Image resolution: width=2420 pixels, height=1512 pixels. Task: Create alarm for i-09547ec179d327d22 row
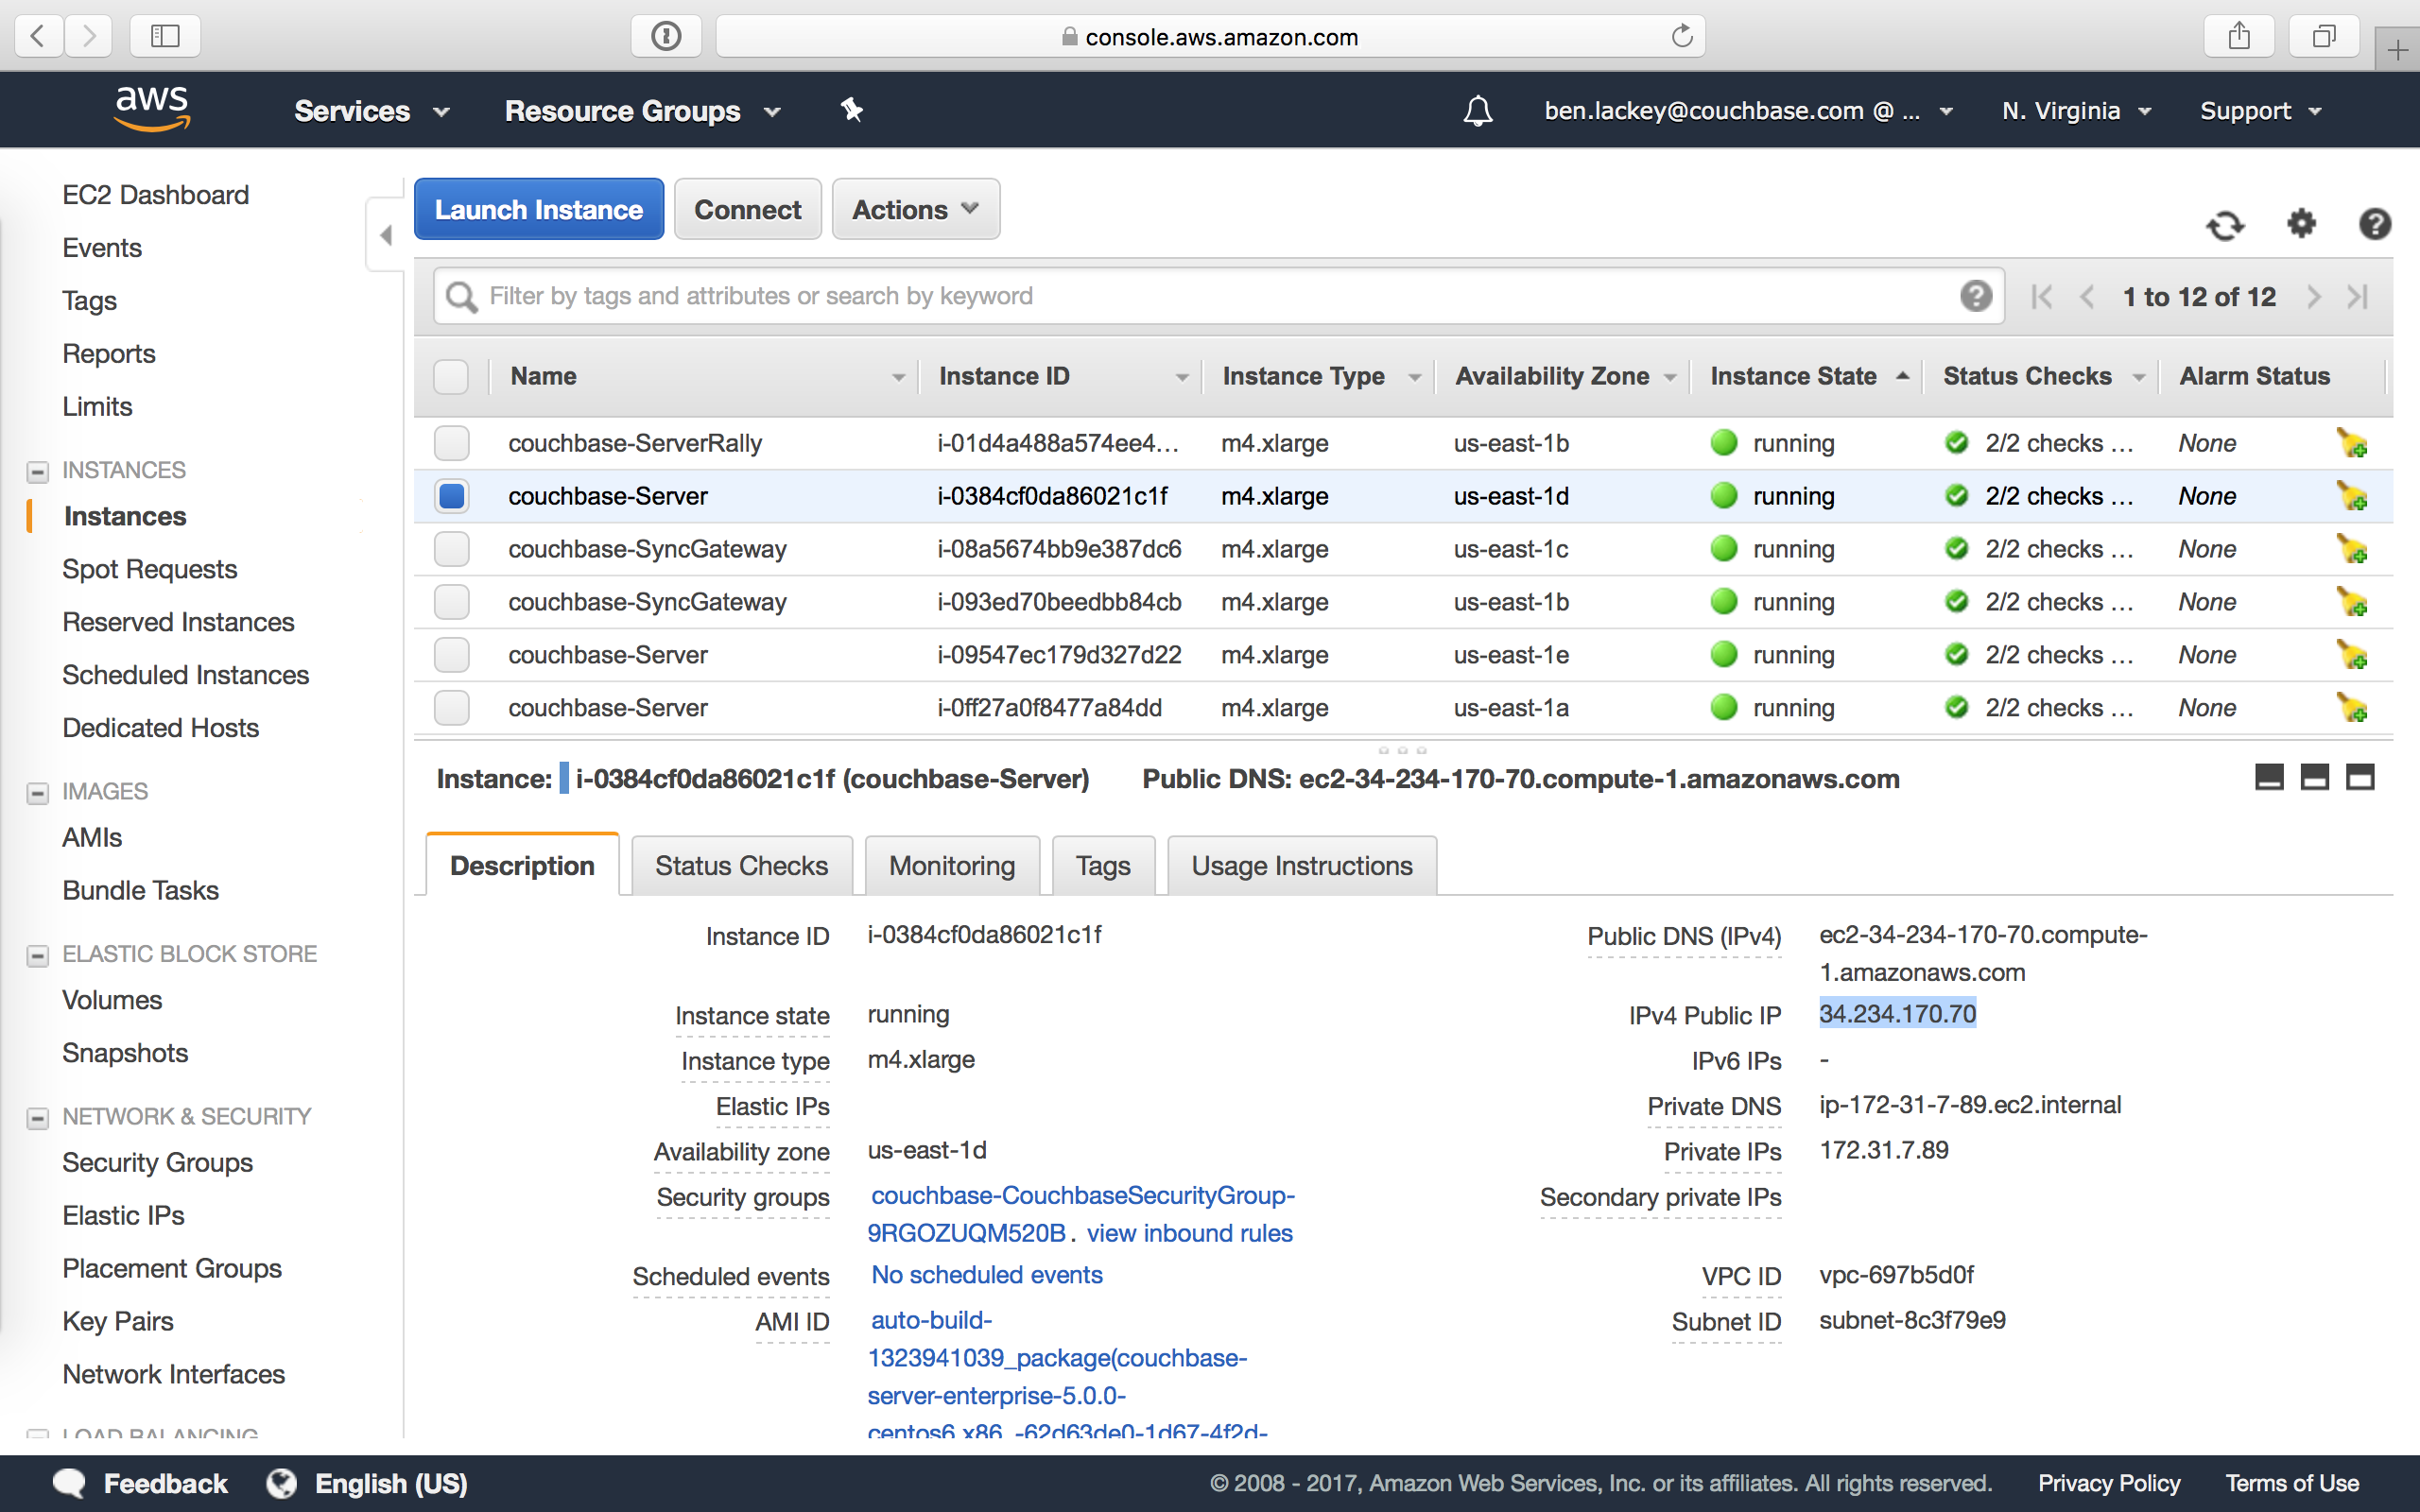click(x=2351, y=655)
